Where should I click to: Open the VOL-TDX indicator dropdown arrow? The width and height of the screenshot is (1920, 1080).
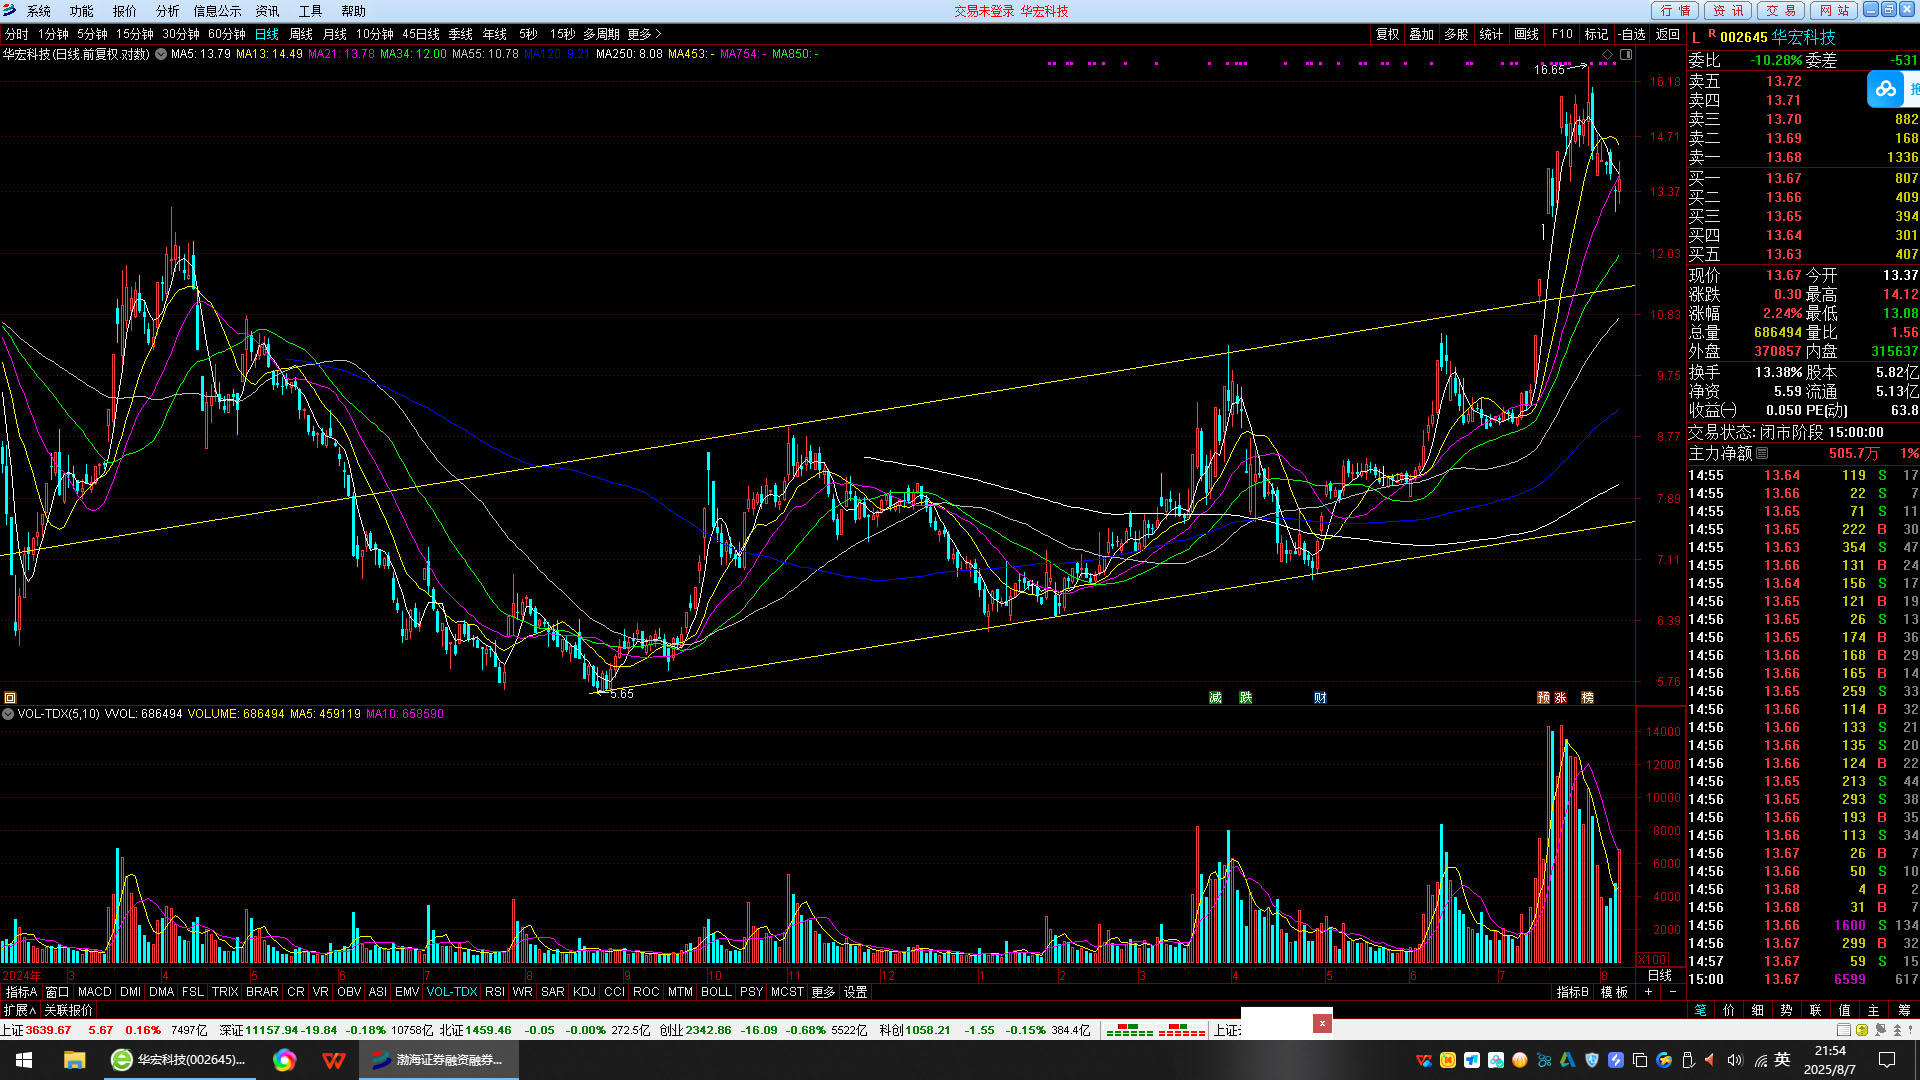point(8,714)
